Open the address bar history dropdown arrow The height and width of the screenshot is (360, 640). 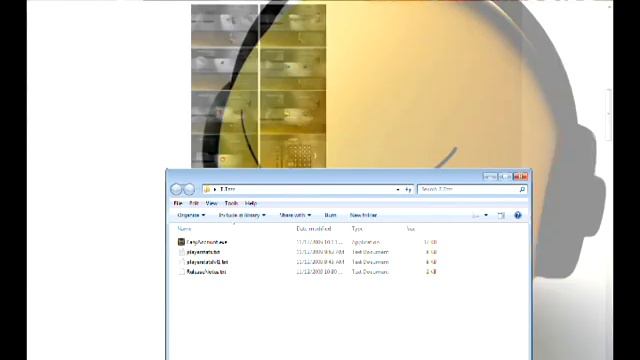click(398, 189)
